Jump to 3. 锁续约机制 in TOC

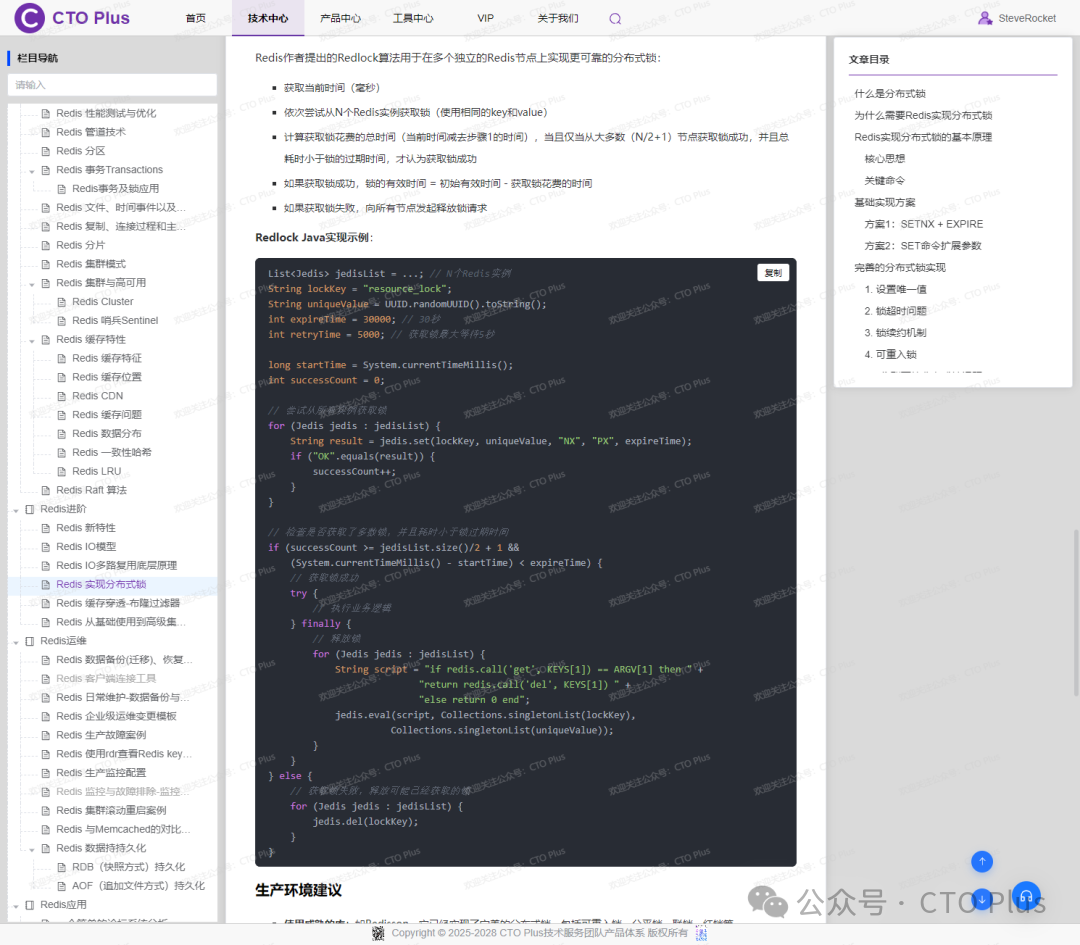pos(895,333)
